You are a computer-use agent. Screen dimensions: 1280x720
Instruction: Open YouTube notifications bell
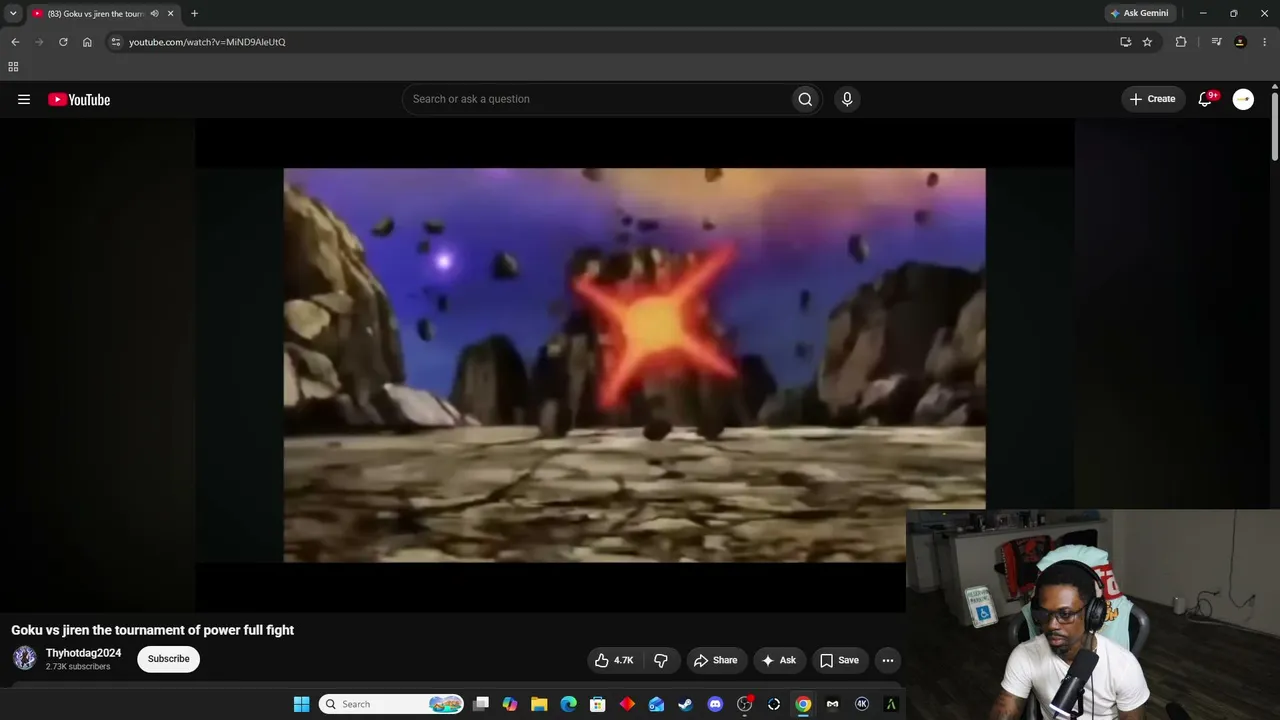pyautogui.click(x=1206, y=99)
